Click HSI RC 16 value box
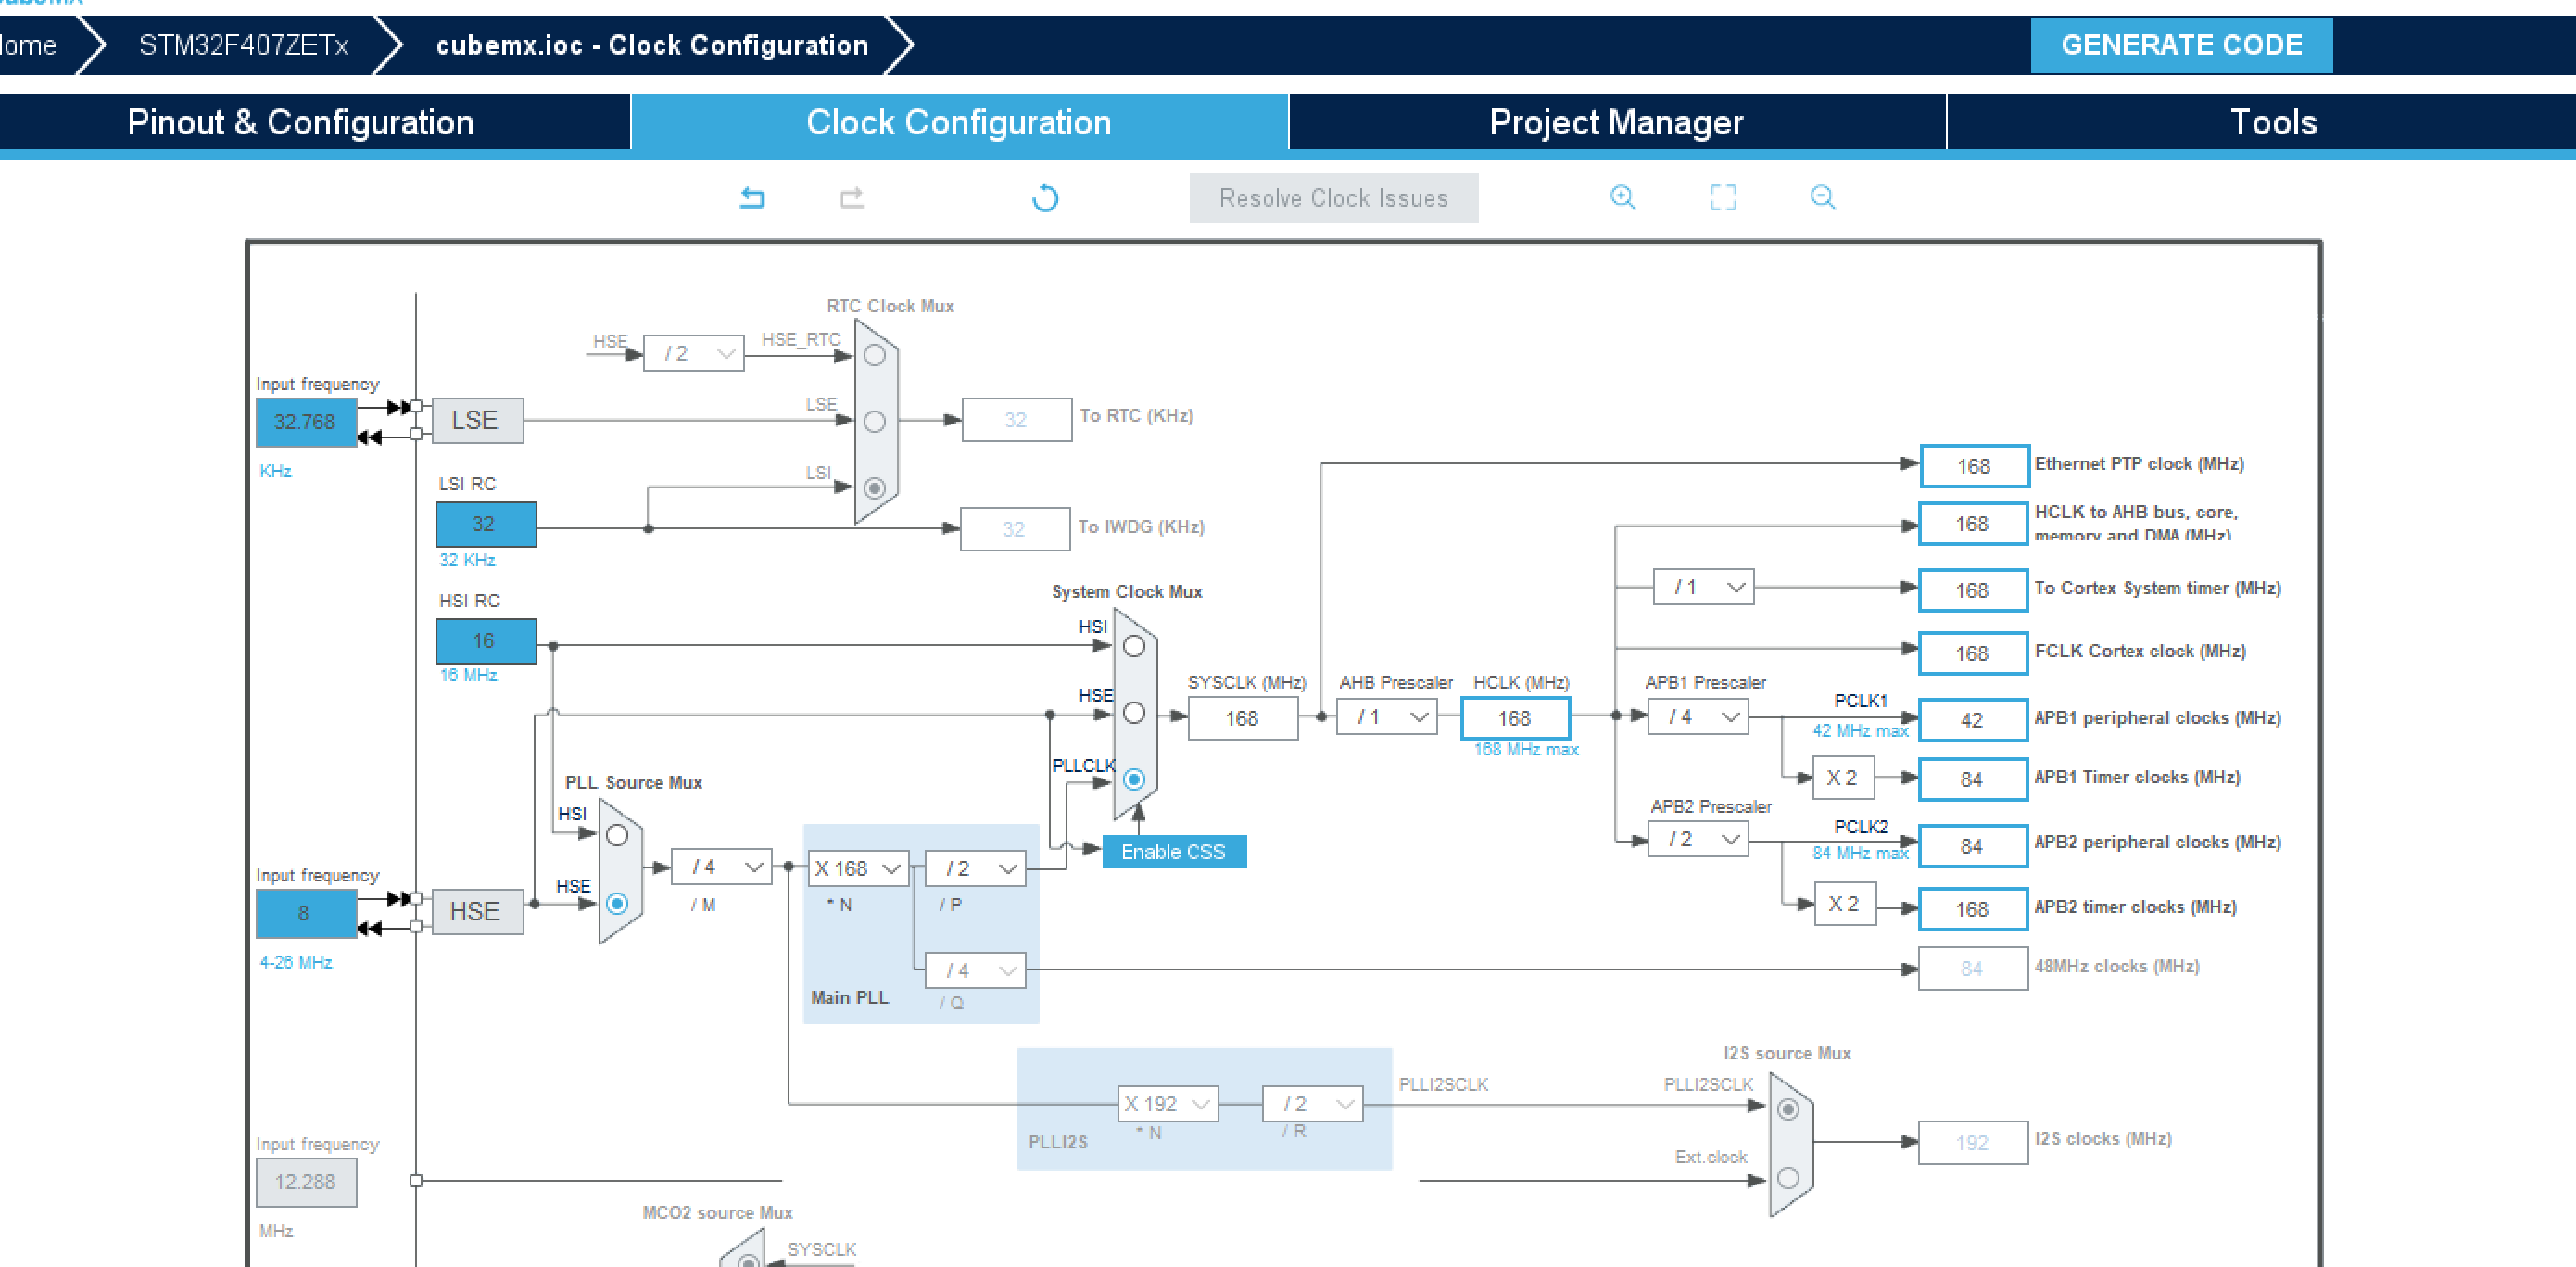Image resolution: width=2576 pixels, height=1267 pixels. coord(486,641)
